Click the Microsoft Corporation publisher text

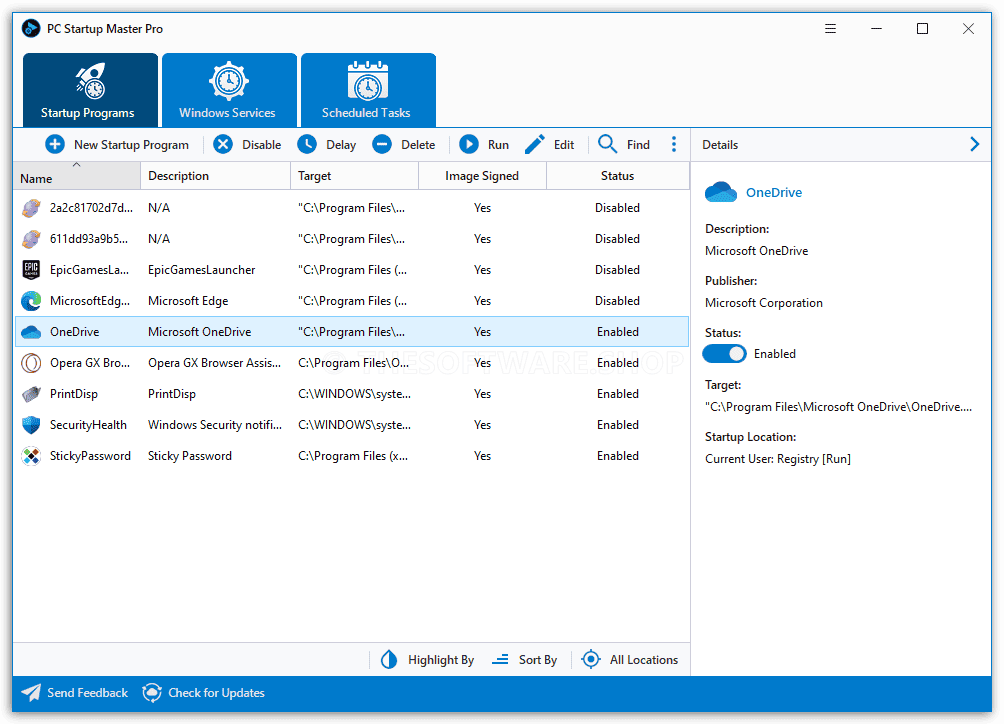(x=763, y=303)
